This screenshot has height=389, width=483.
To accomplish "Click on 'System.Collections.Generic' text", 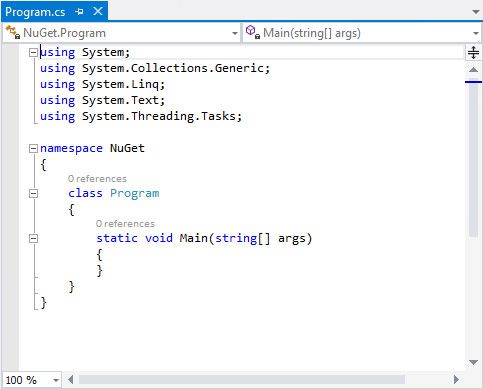I will click(x=173, y=68).
